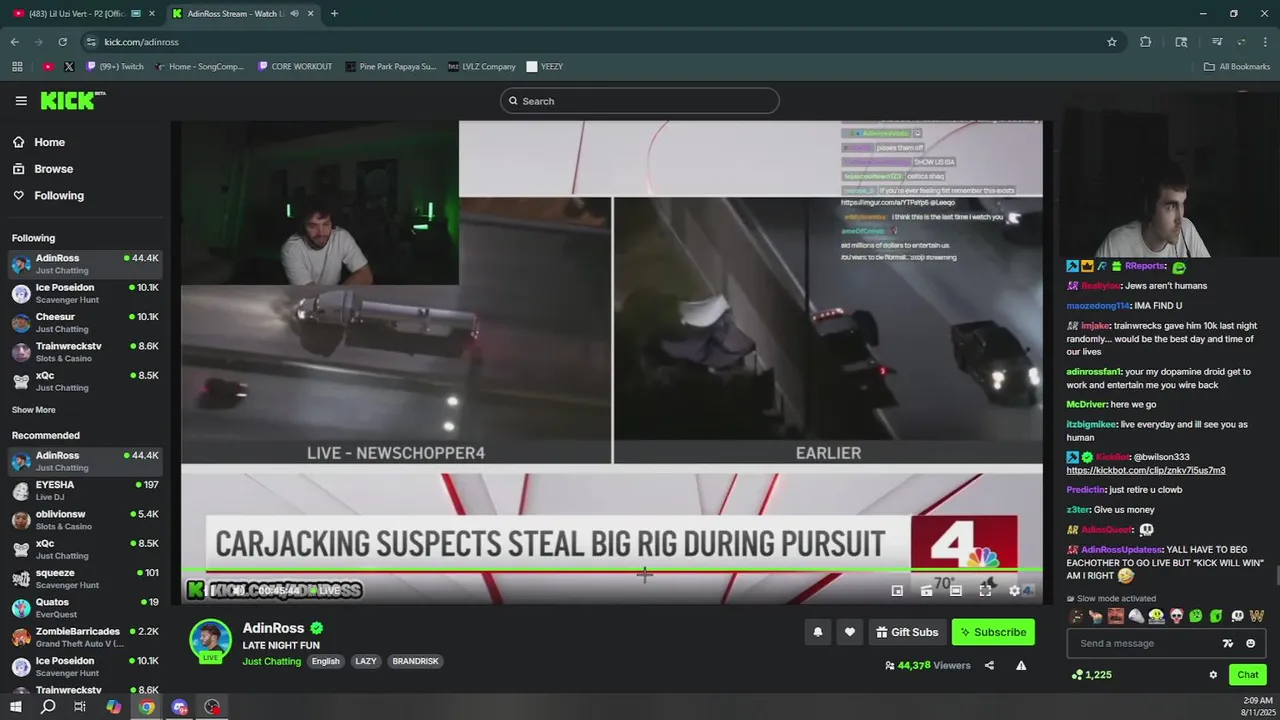Open the emoji picker in chat box

(x=1251, y=643)
